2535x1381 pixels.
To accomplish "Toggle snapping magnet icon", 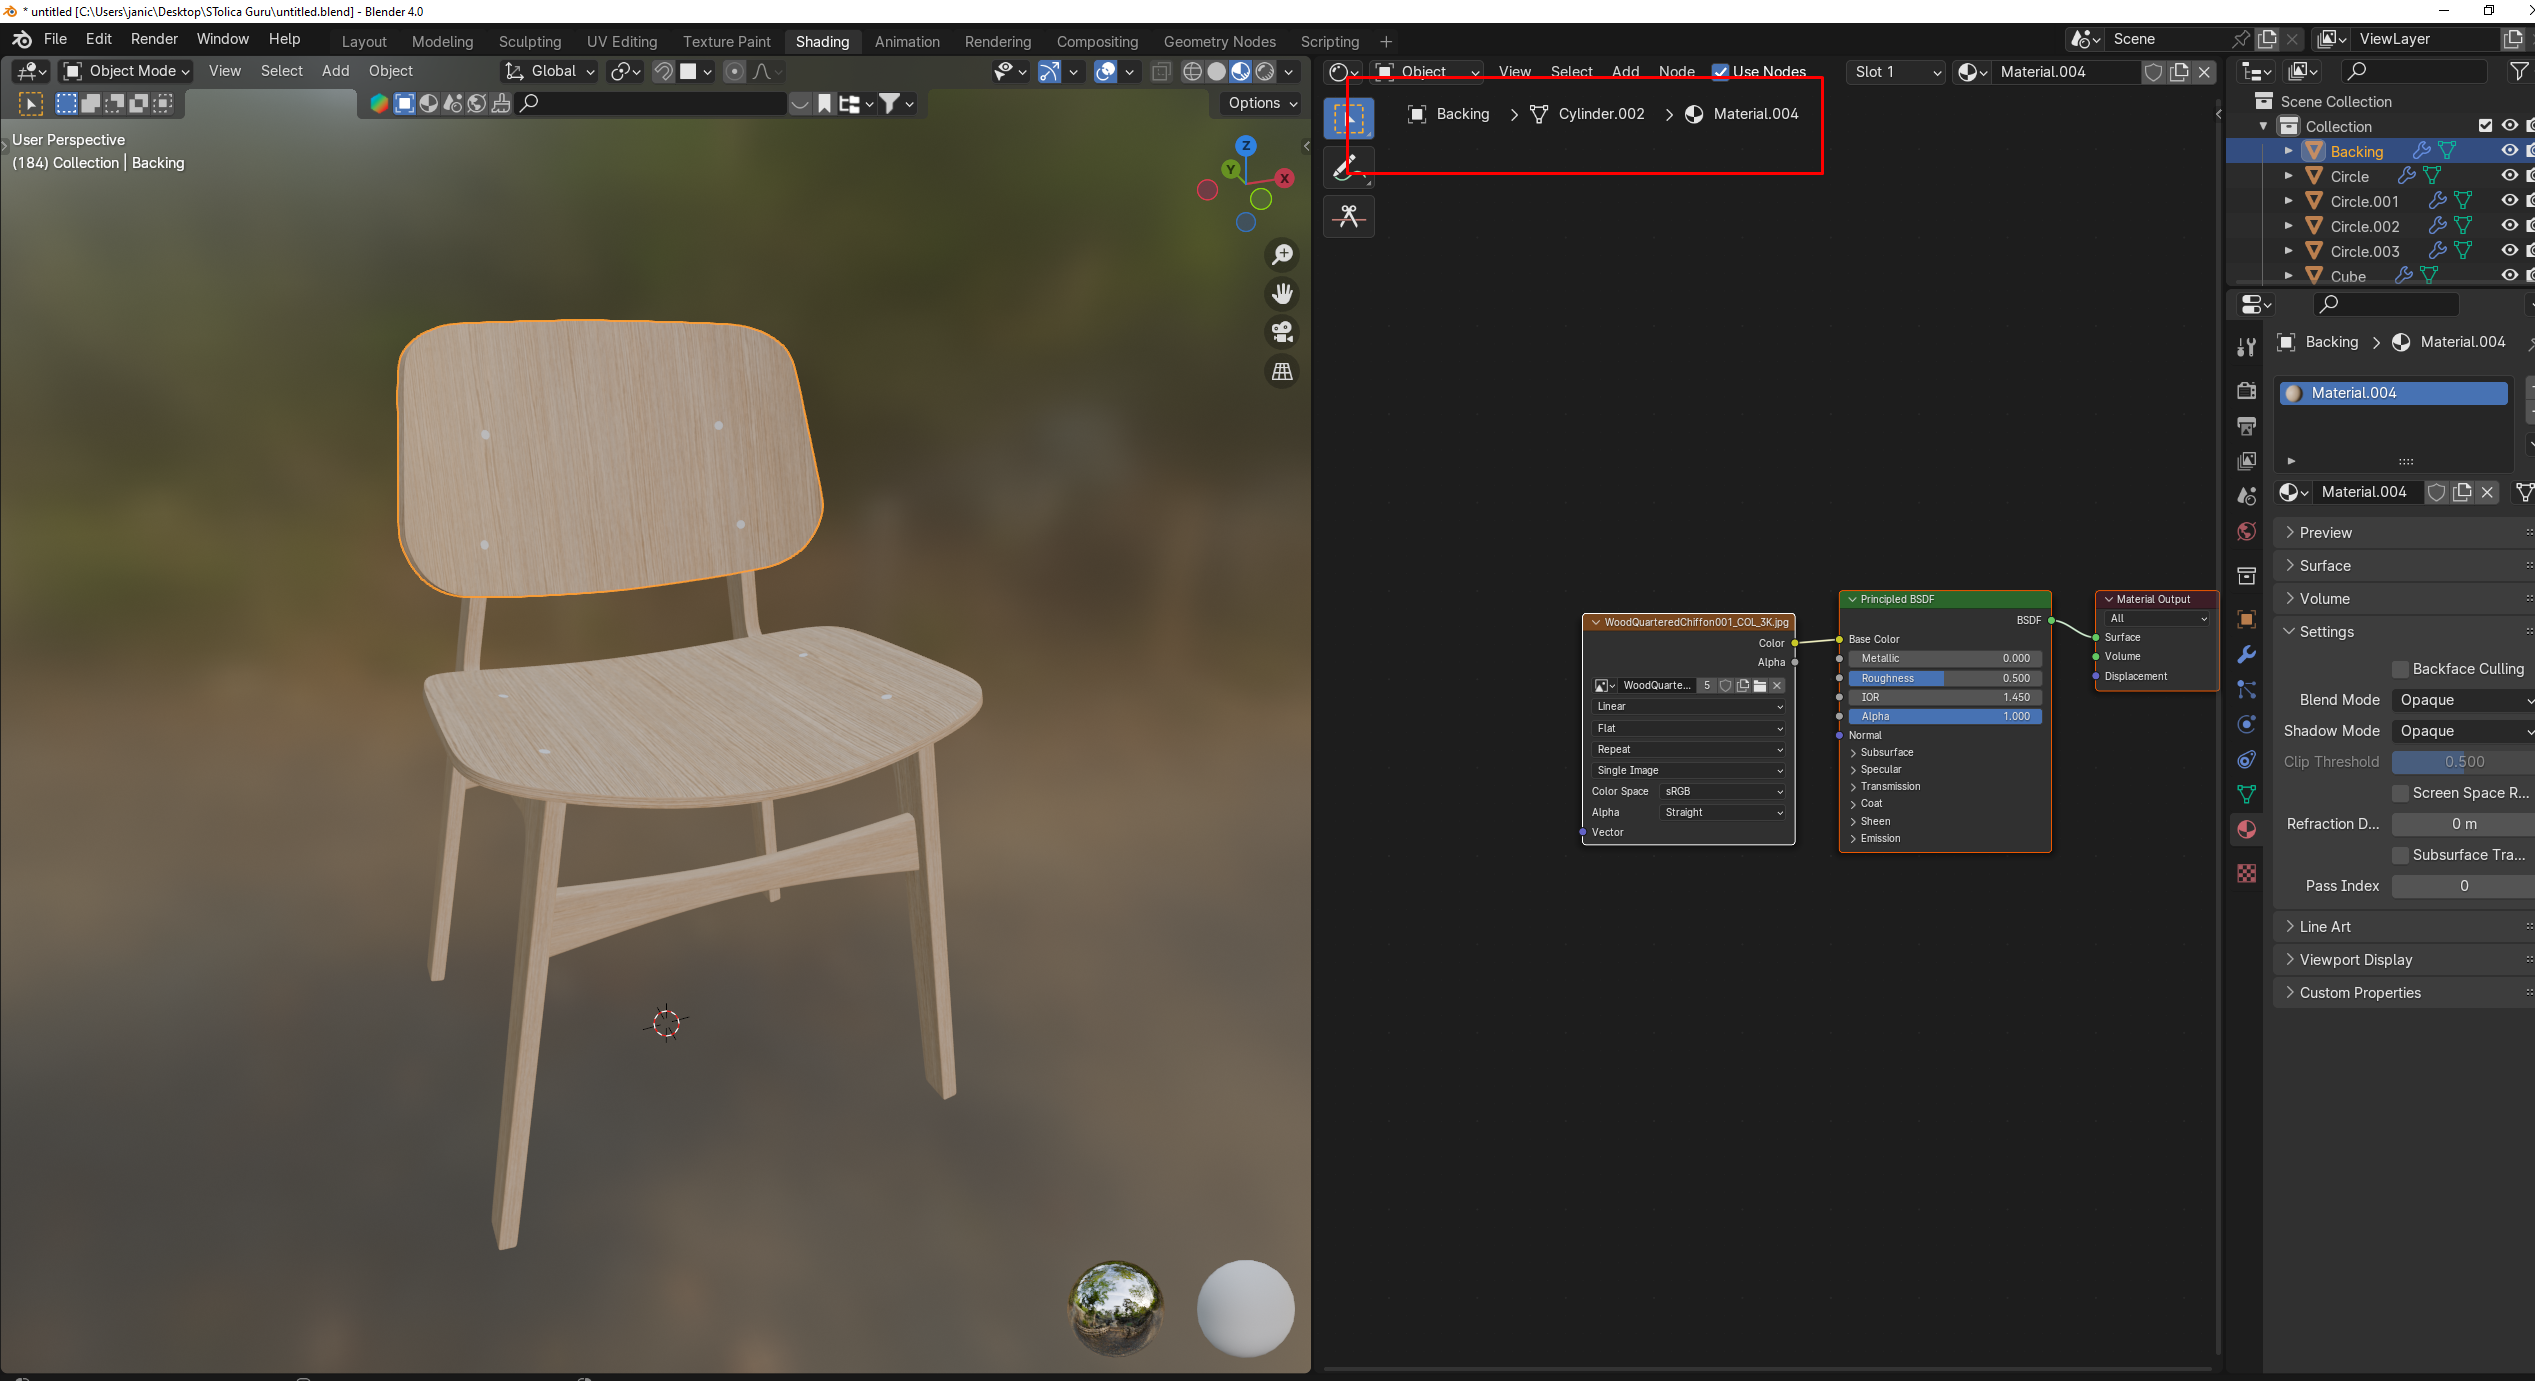I will coord(662,72).
